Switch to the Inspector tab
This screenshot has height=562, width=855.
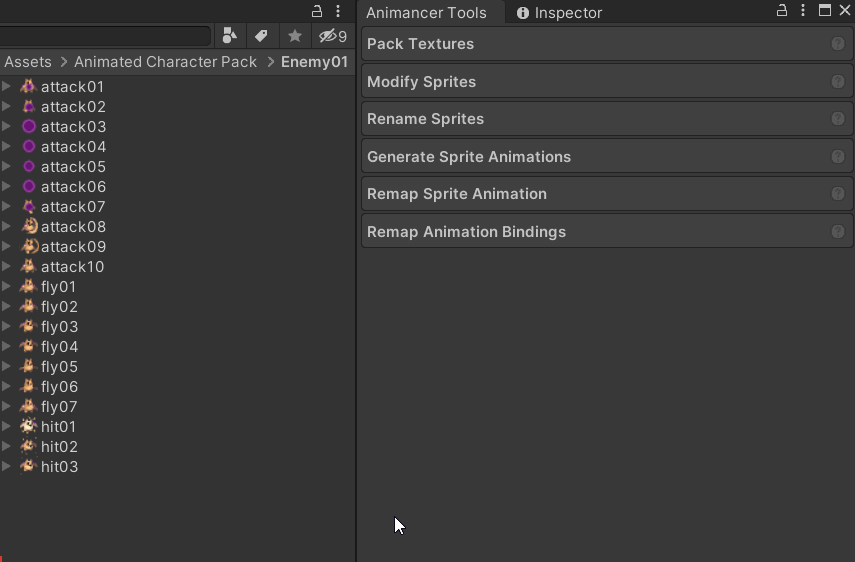[x=559, y=13]
